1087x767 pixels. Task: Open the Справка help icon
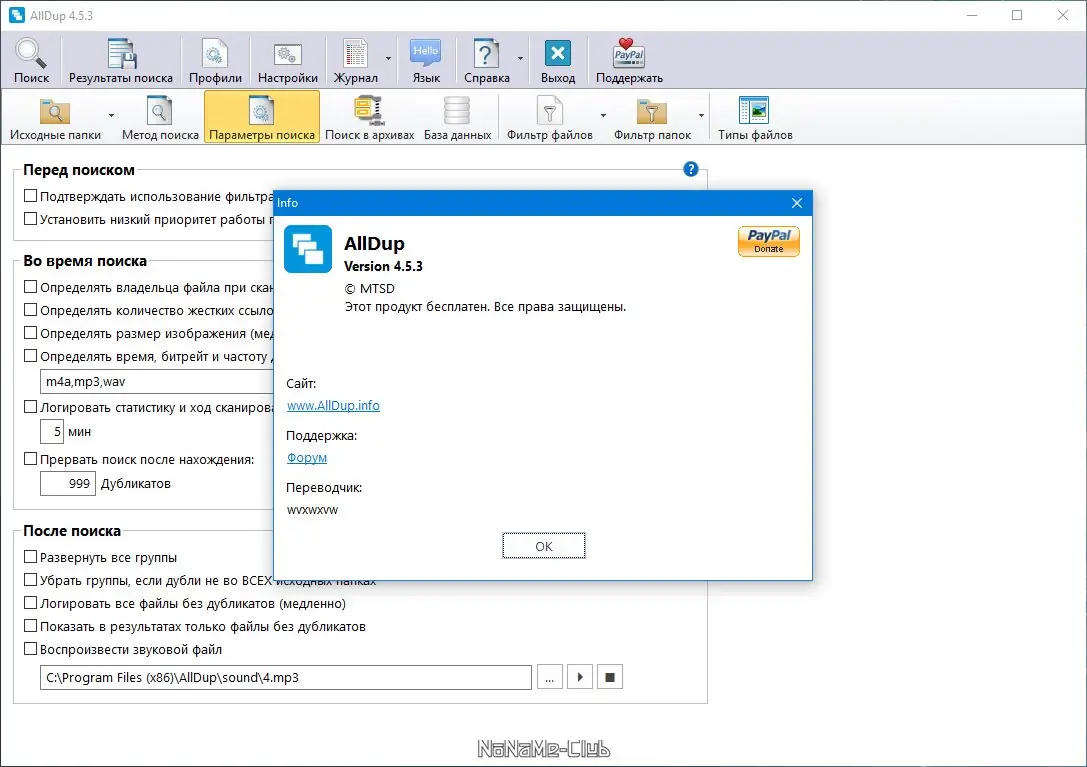[486, 54]
